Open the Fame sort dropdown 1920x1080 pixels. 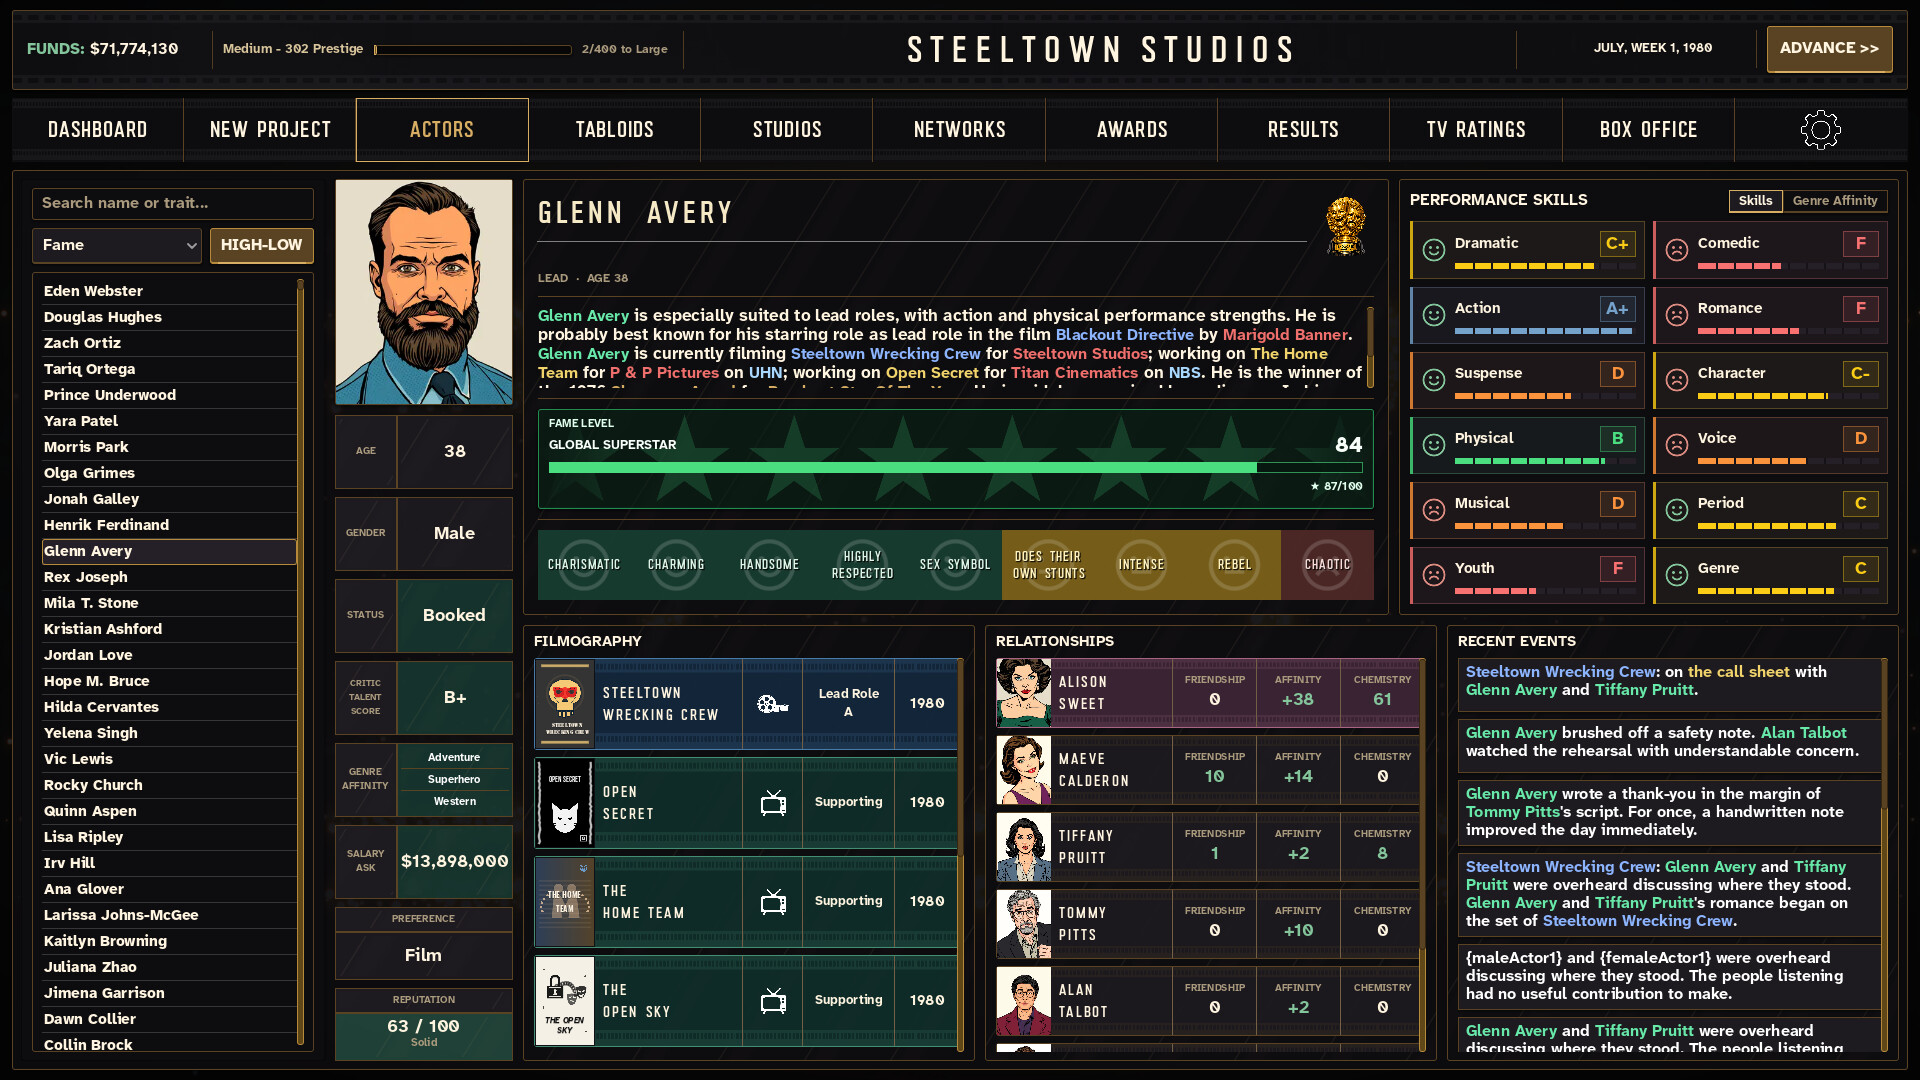click(x=117, y=245)
